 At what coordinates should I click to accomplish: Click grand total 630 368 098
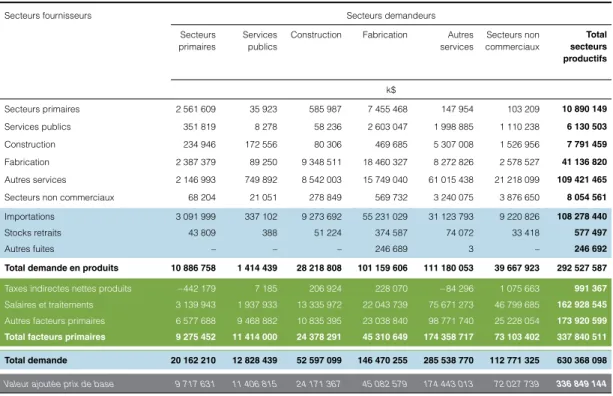coord(582,360)
